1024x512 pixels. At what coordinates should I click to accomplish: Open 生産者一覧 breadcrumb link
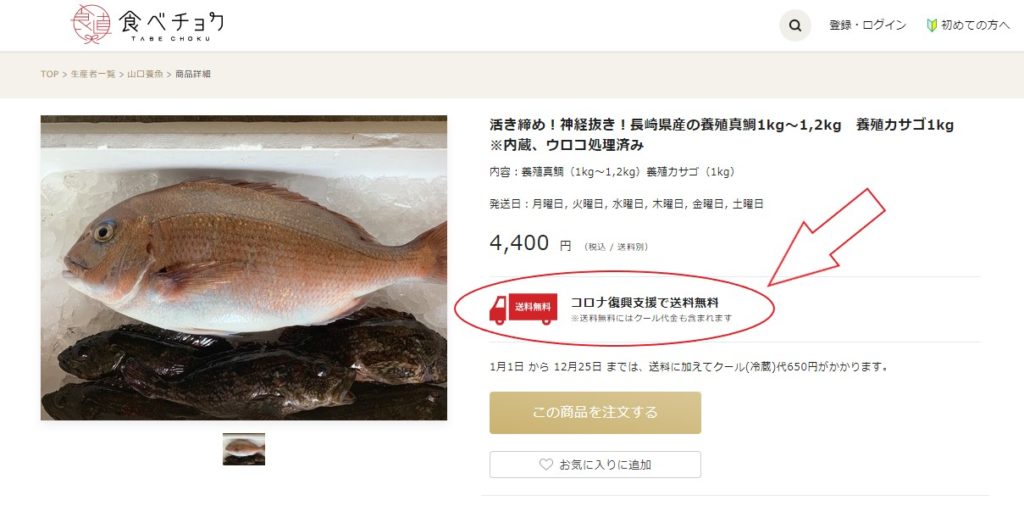(x=93, y=74)
